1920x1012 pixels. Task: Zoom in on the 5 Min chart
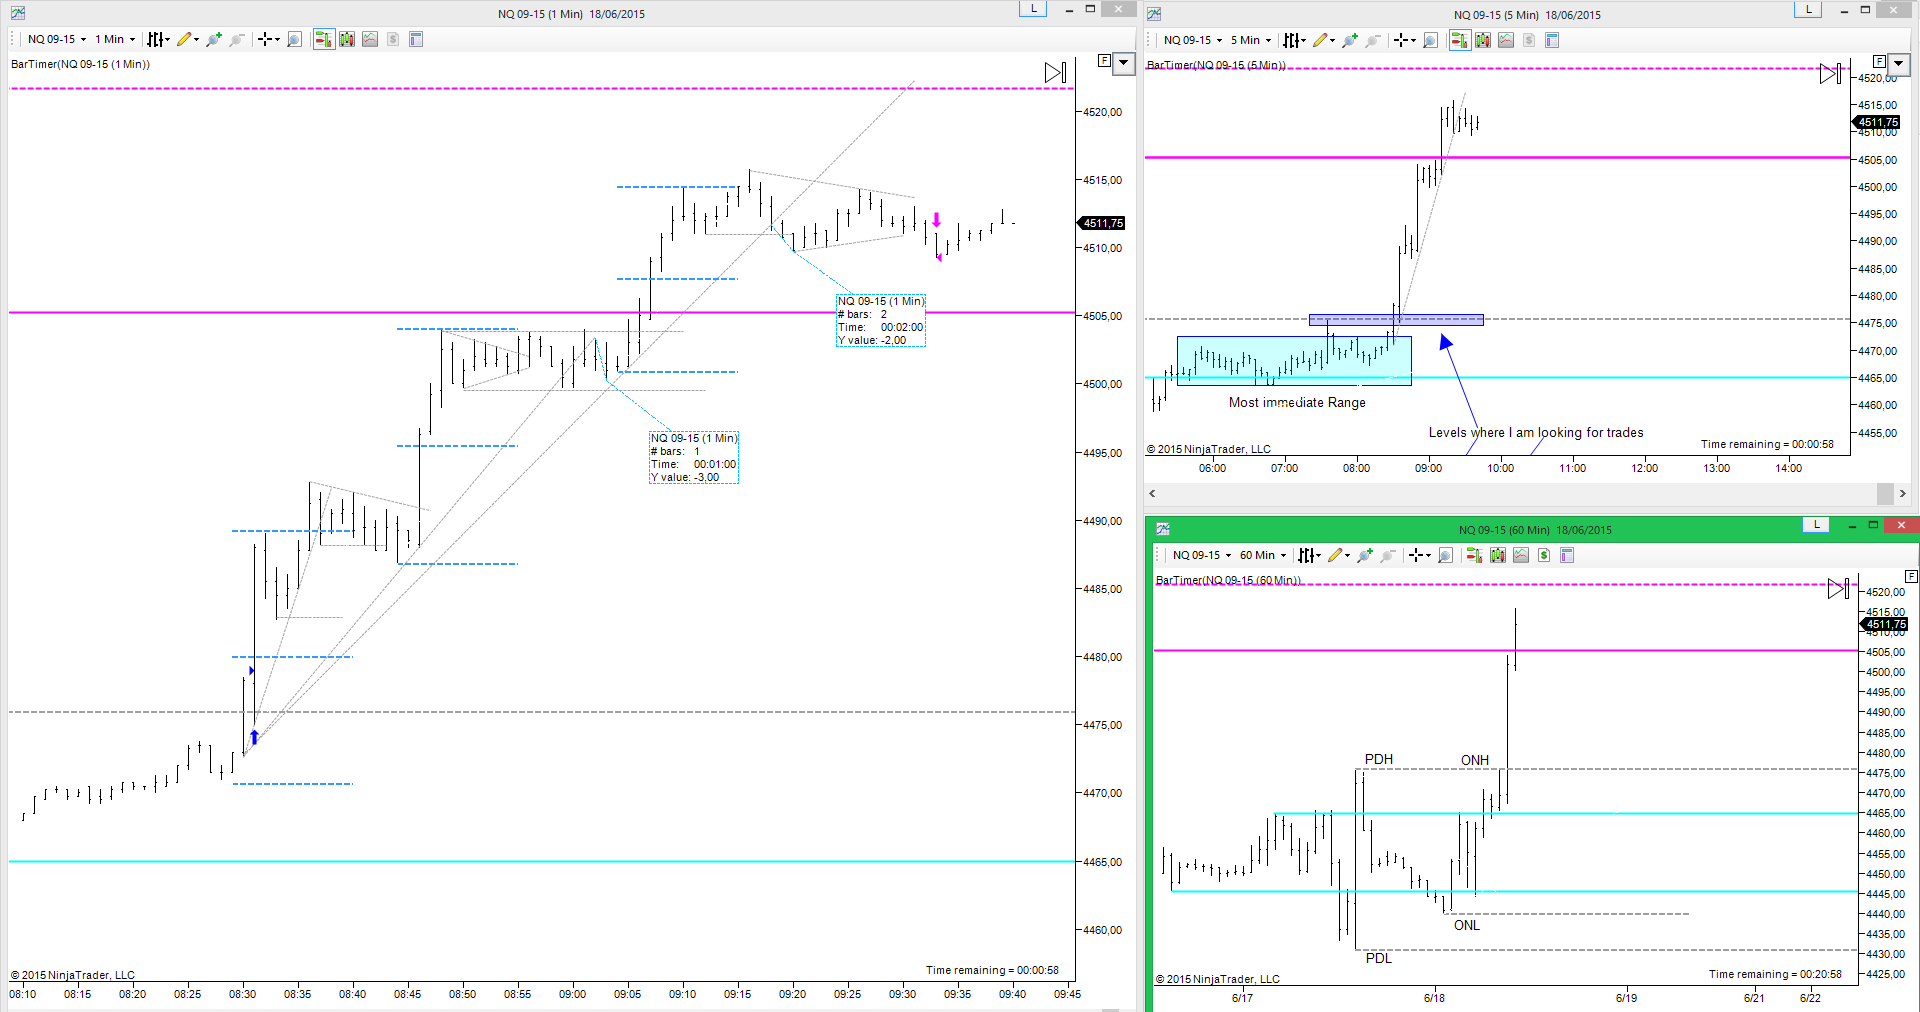pyautogui.click(x=1349, y=40)
